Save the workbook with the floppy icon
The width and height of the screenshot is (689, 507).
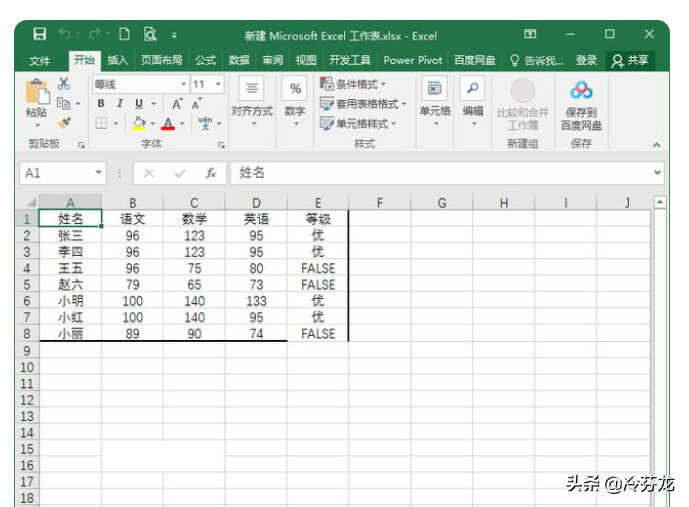(x=40, y=34)
